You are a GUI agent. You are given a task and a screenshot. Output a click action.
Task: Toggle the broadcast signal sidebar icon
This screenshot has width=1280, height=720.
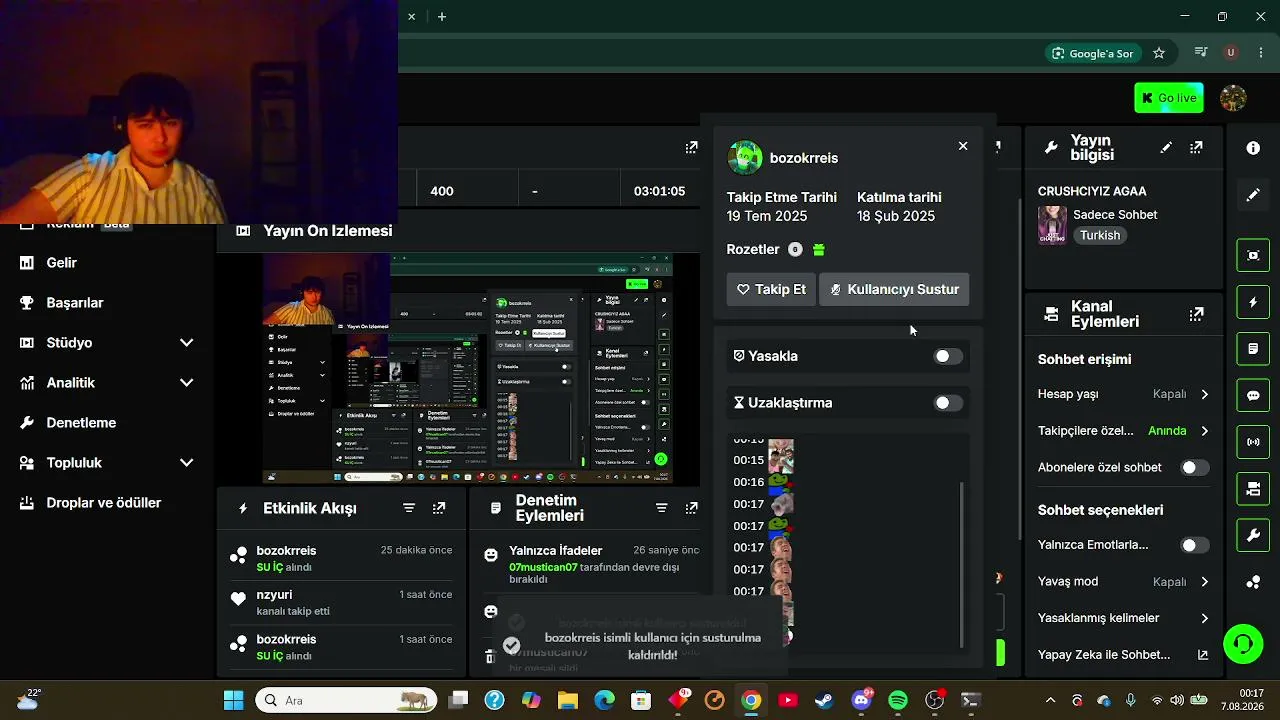(x=1253, y=442)
